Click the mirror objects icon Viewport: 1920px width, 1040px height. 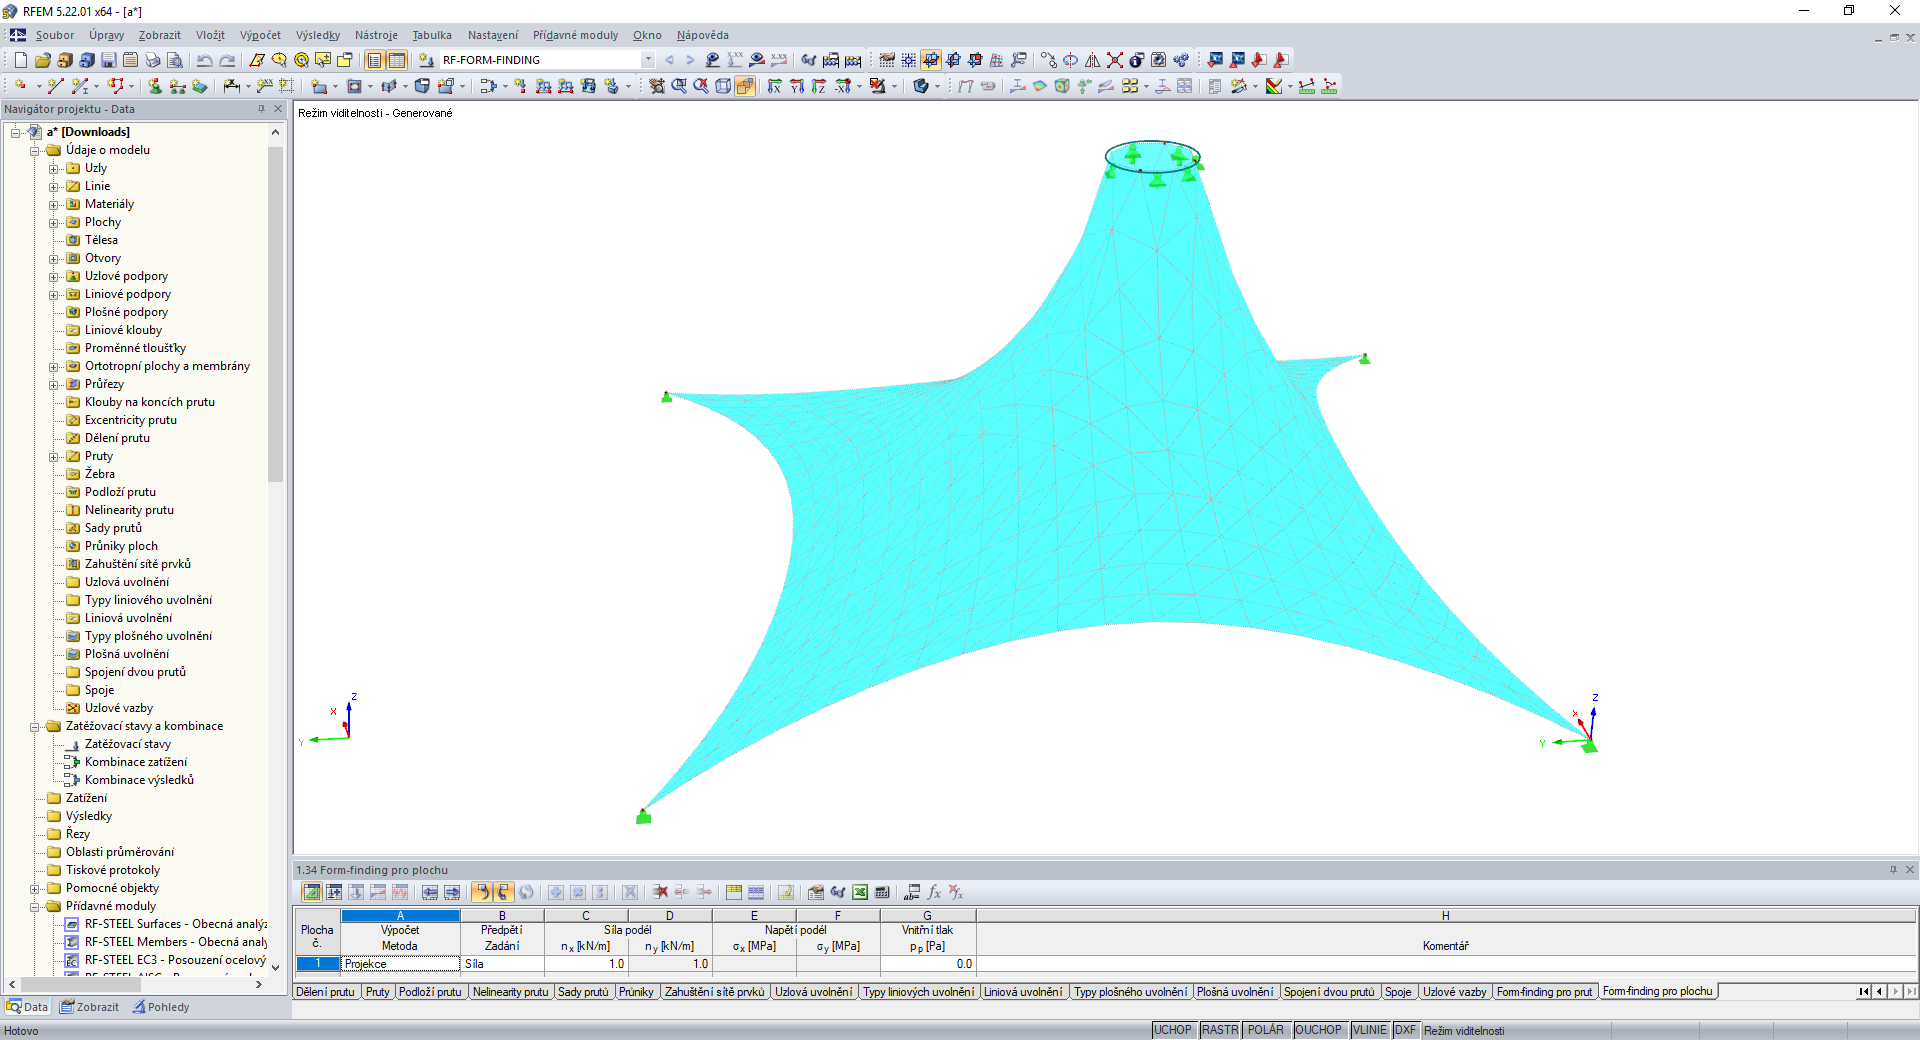[x=1093, y=60]
